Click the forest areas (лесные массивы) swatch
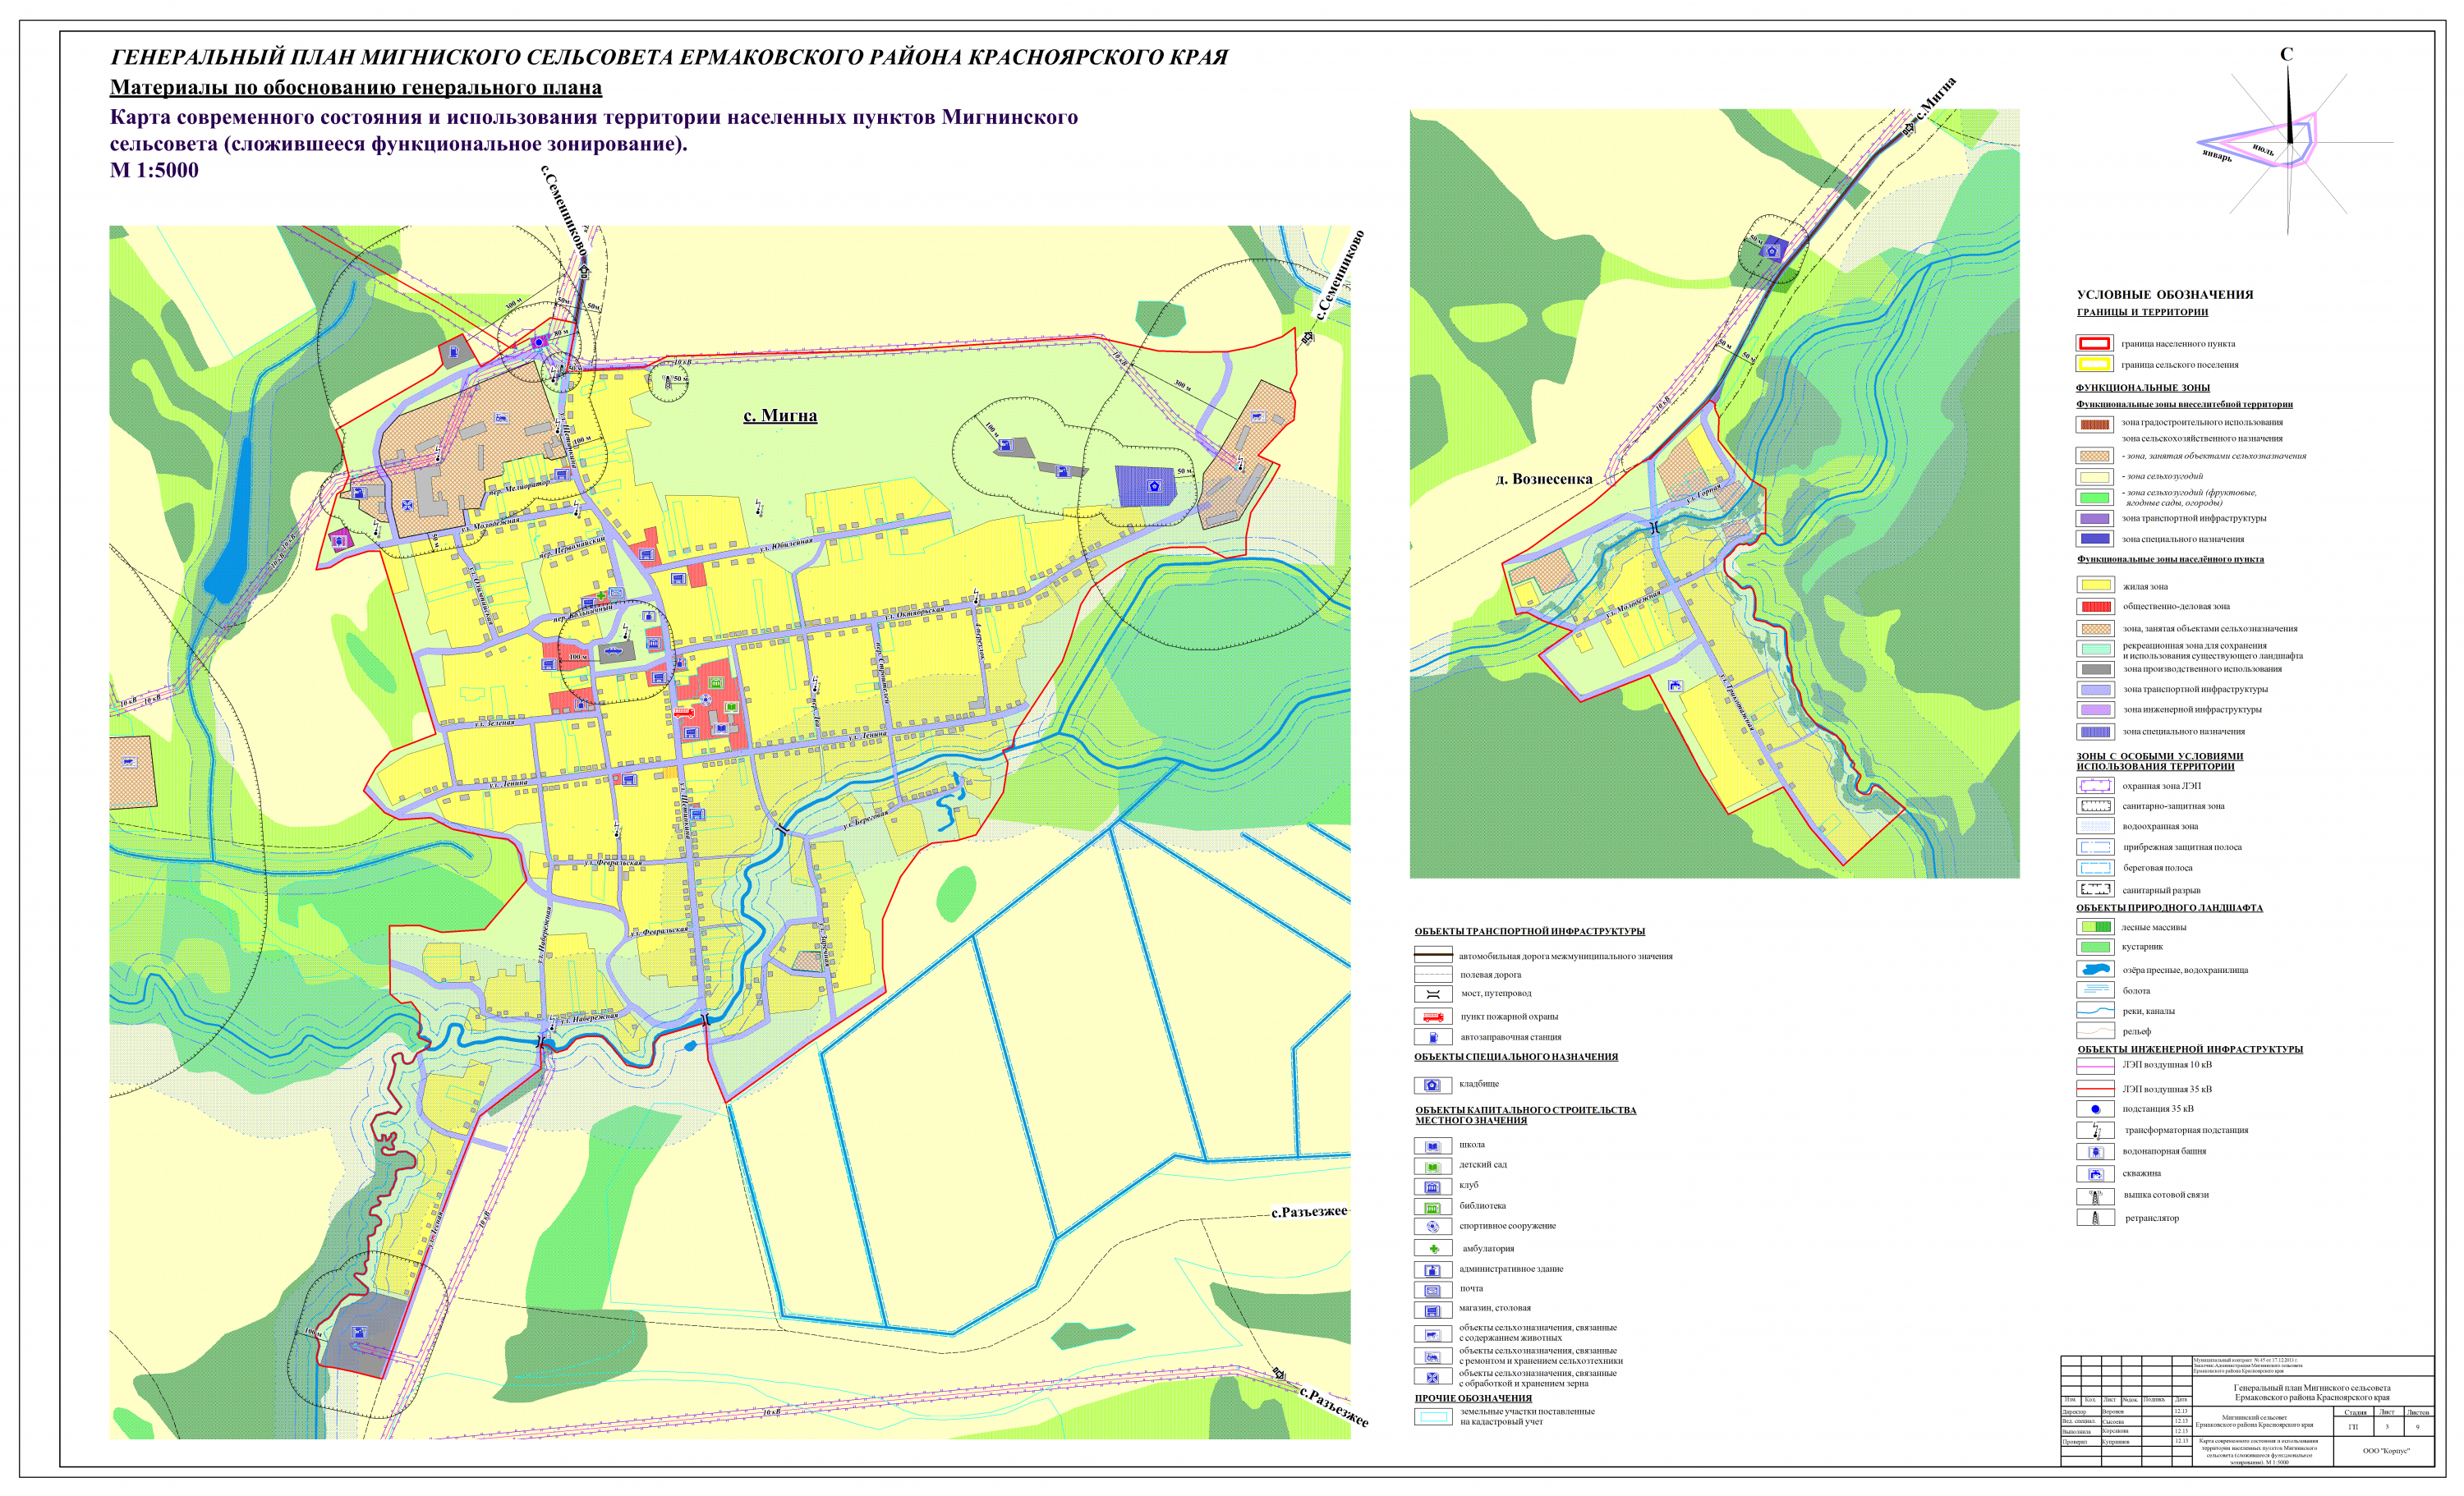 click(2095, 927)
